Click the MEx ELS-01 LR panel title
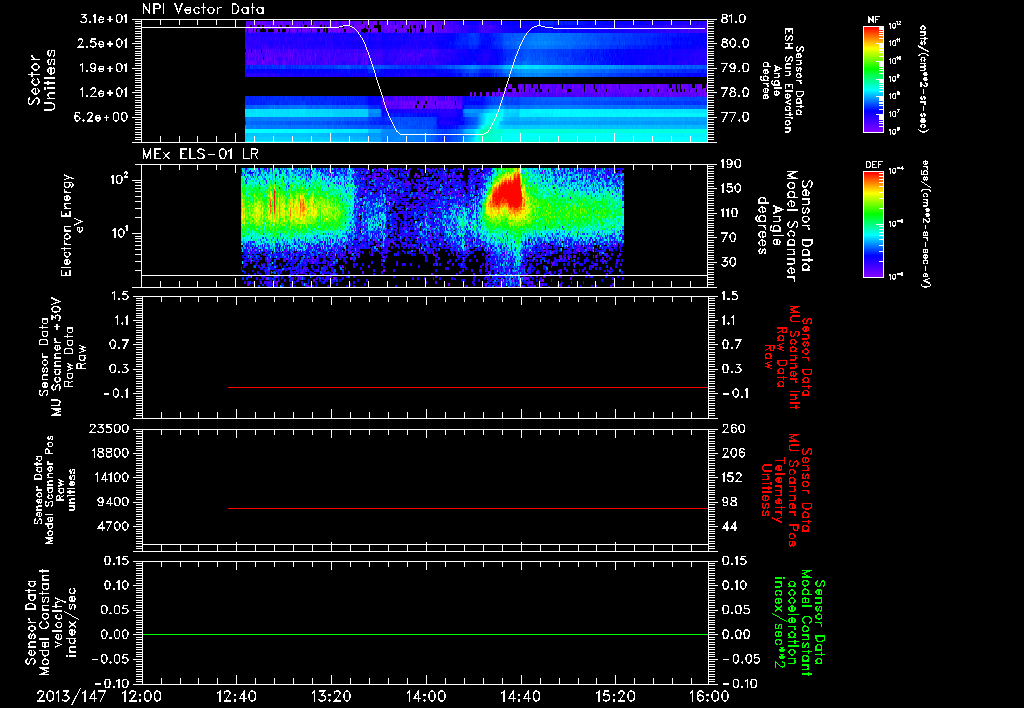The height and width of the screenshot is (708, 1024). click(202, 155)
